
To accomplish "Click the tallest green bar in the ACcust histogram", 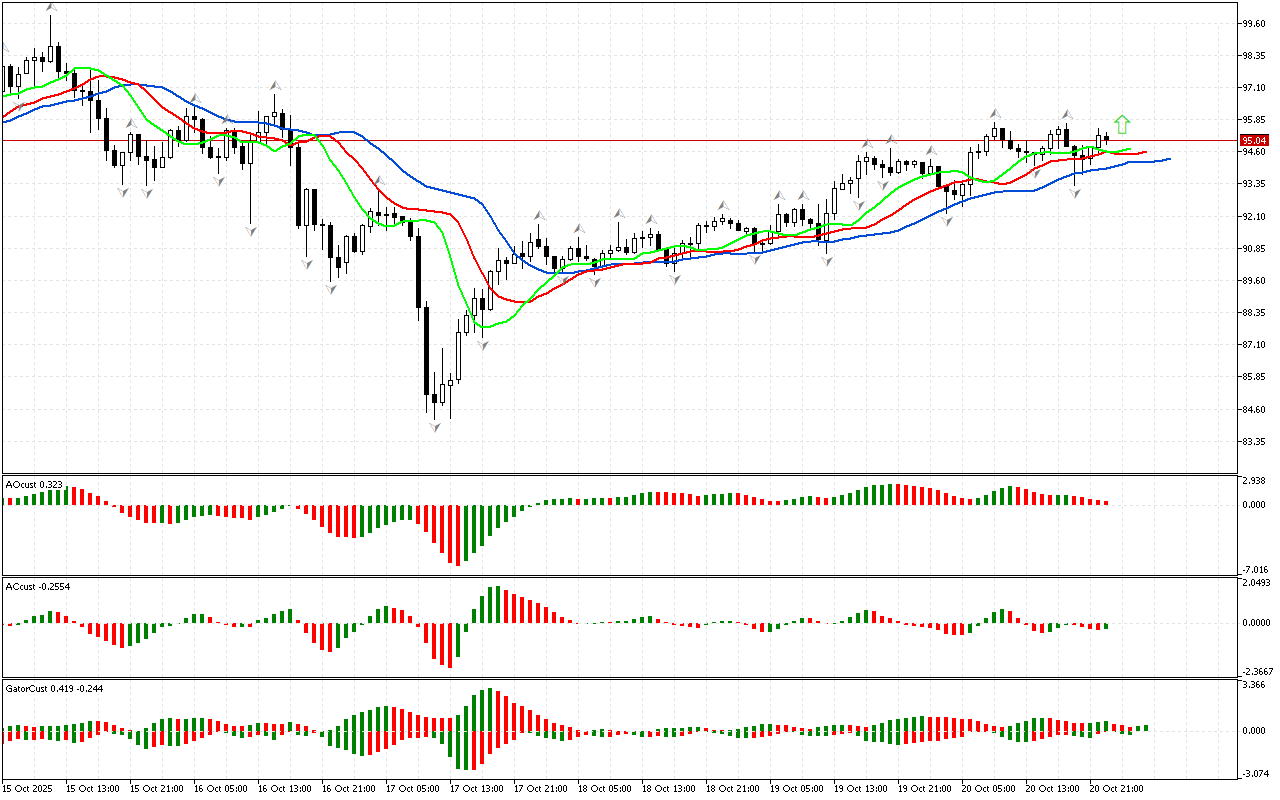I will point(491,605).
